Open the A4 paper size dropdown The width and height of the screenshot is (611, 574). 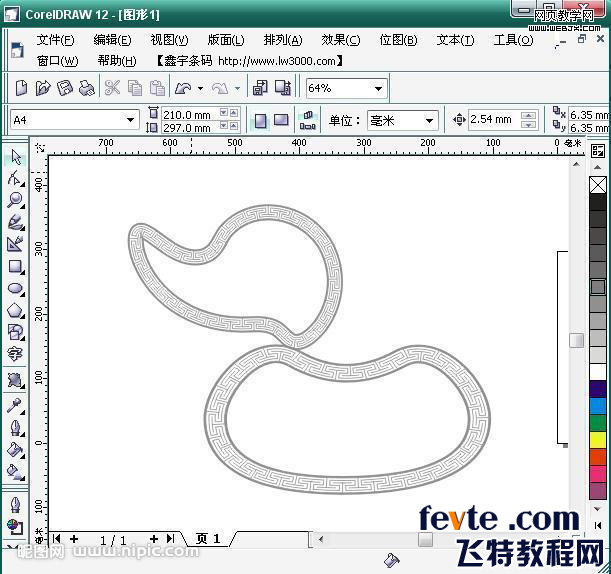[131, 120]
